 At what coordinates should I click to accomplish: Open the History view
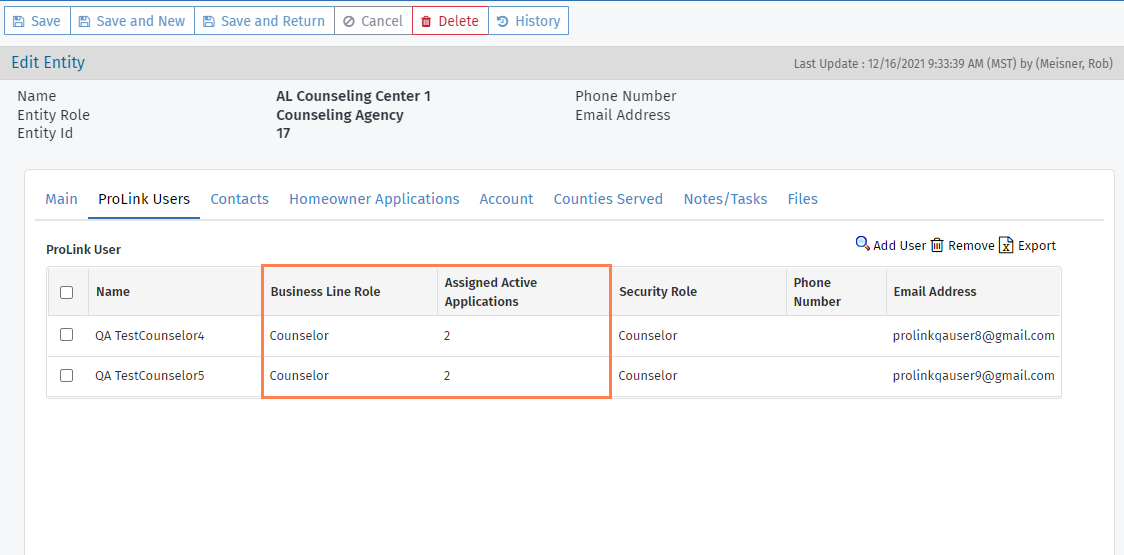tap(528, 21)
